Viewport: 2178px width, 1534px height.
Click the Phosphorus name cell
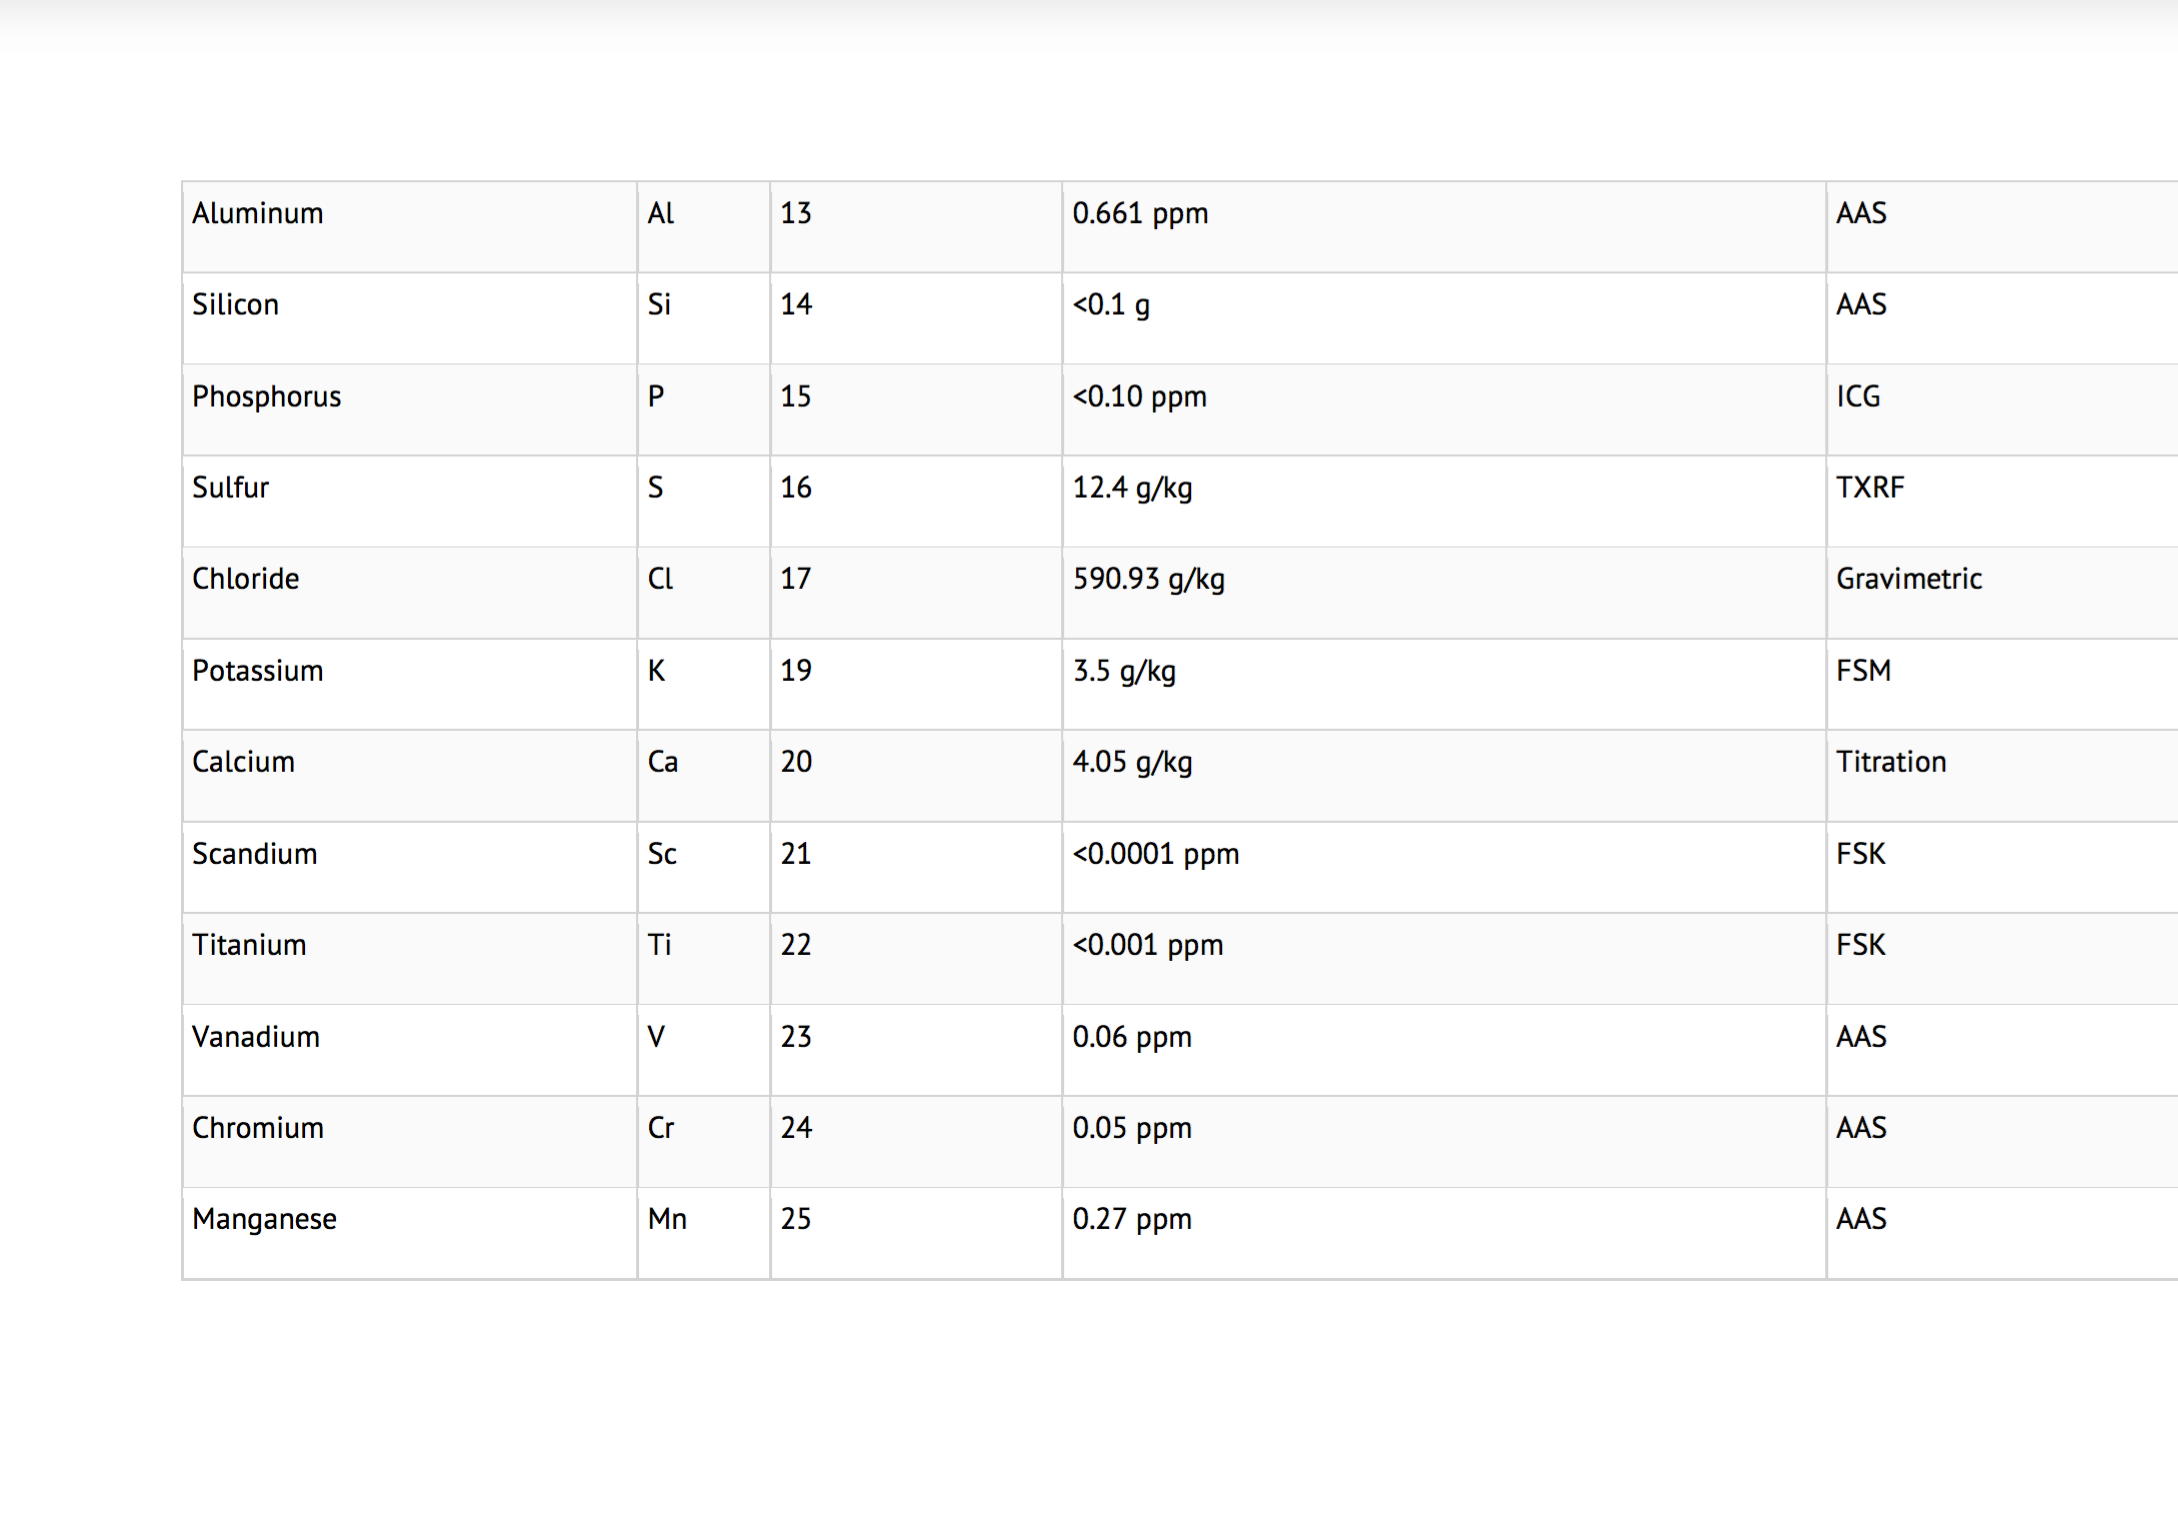267,396
